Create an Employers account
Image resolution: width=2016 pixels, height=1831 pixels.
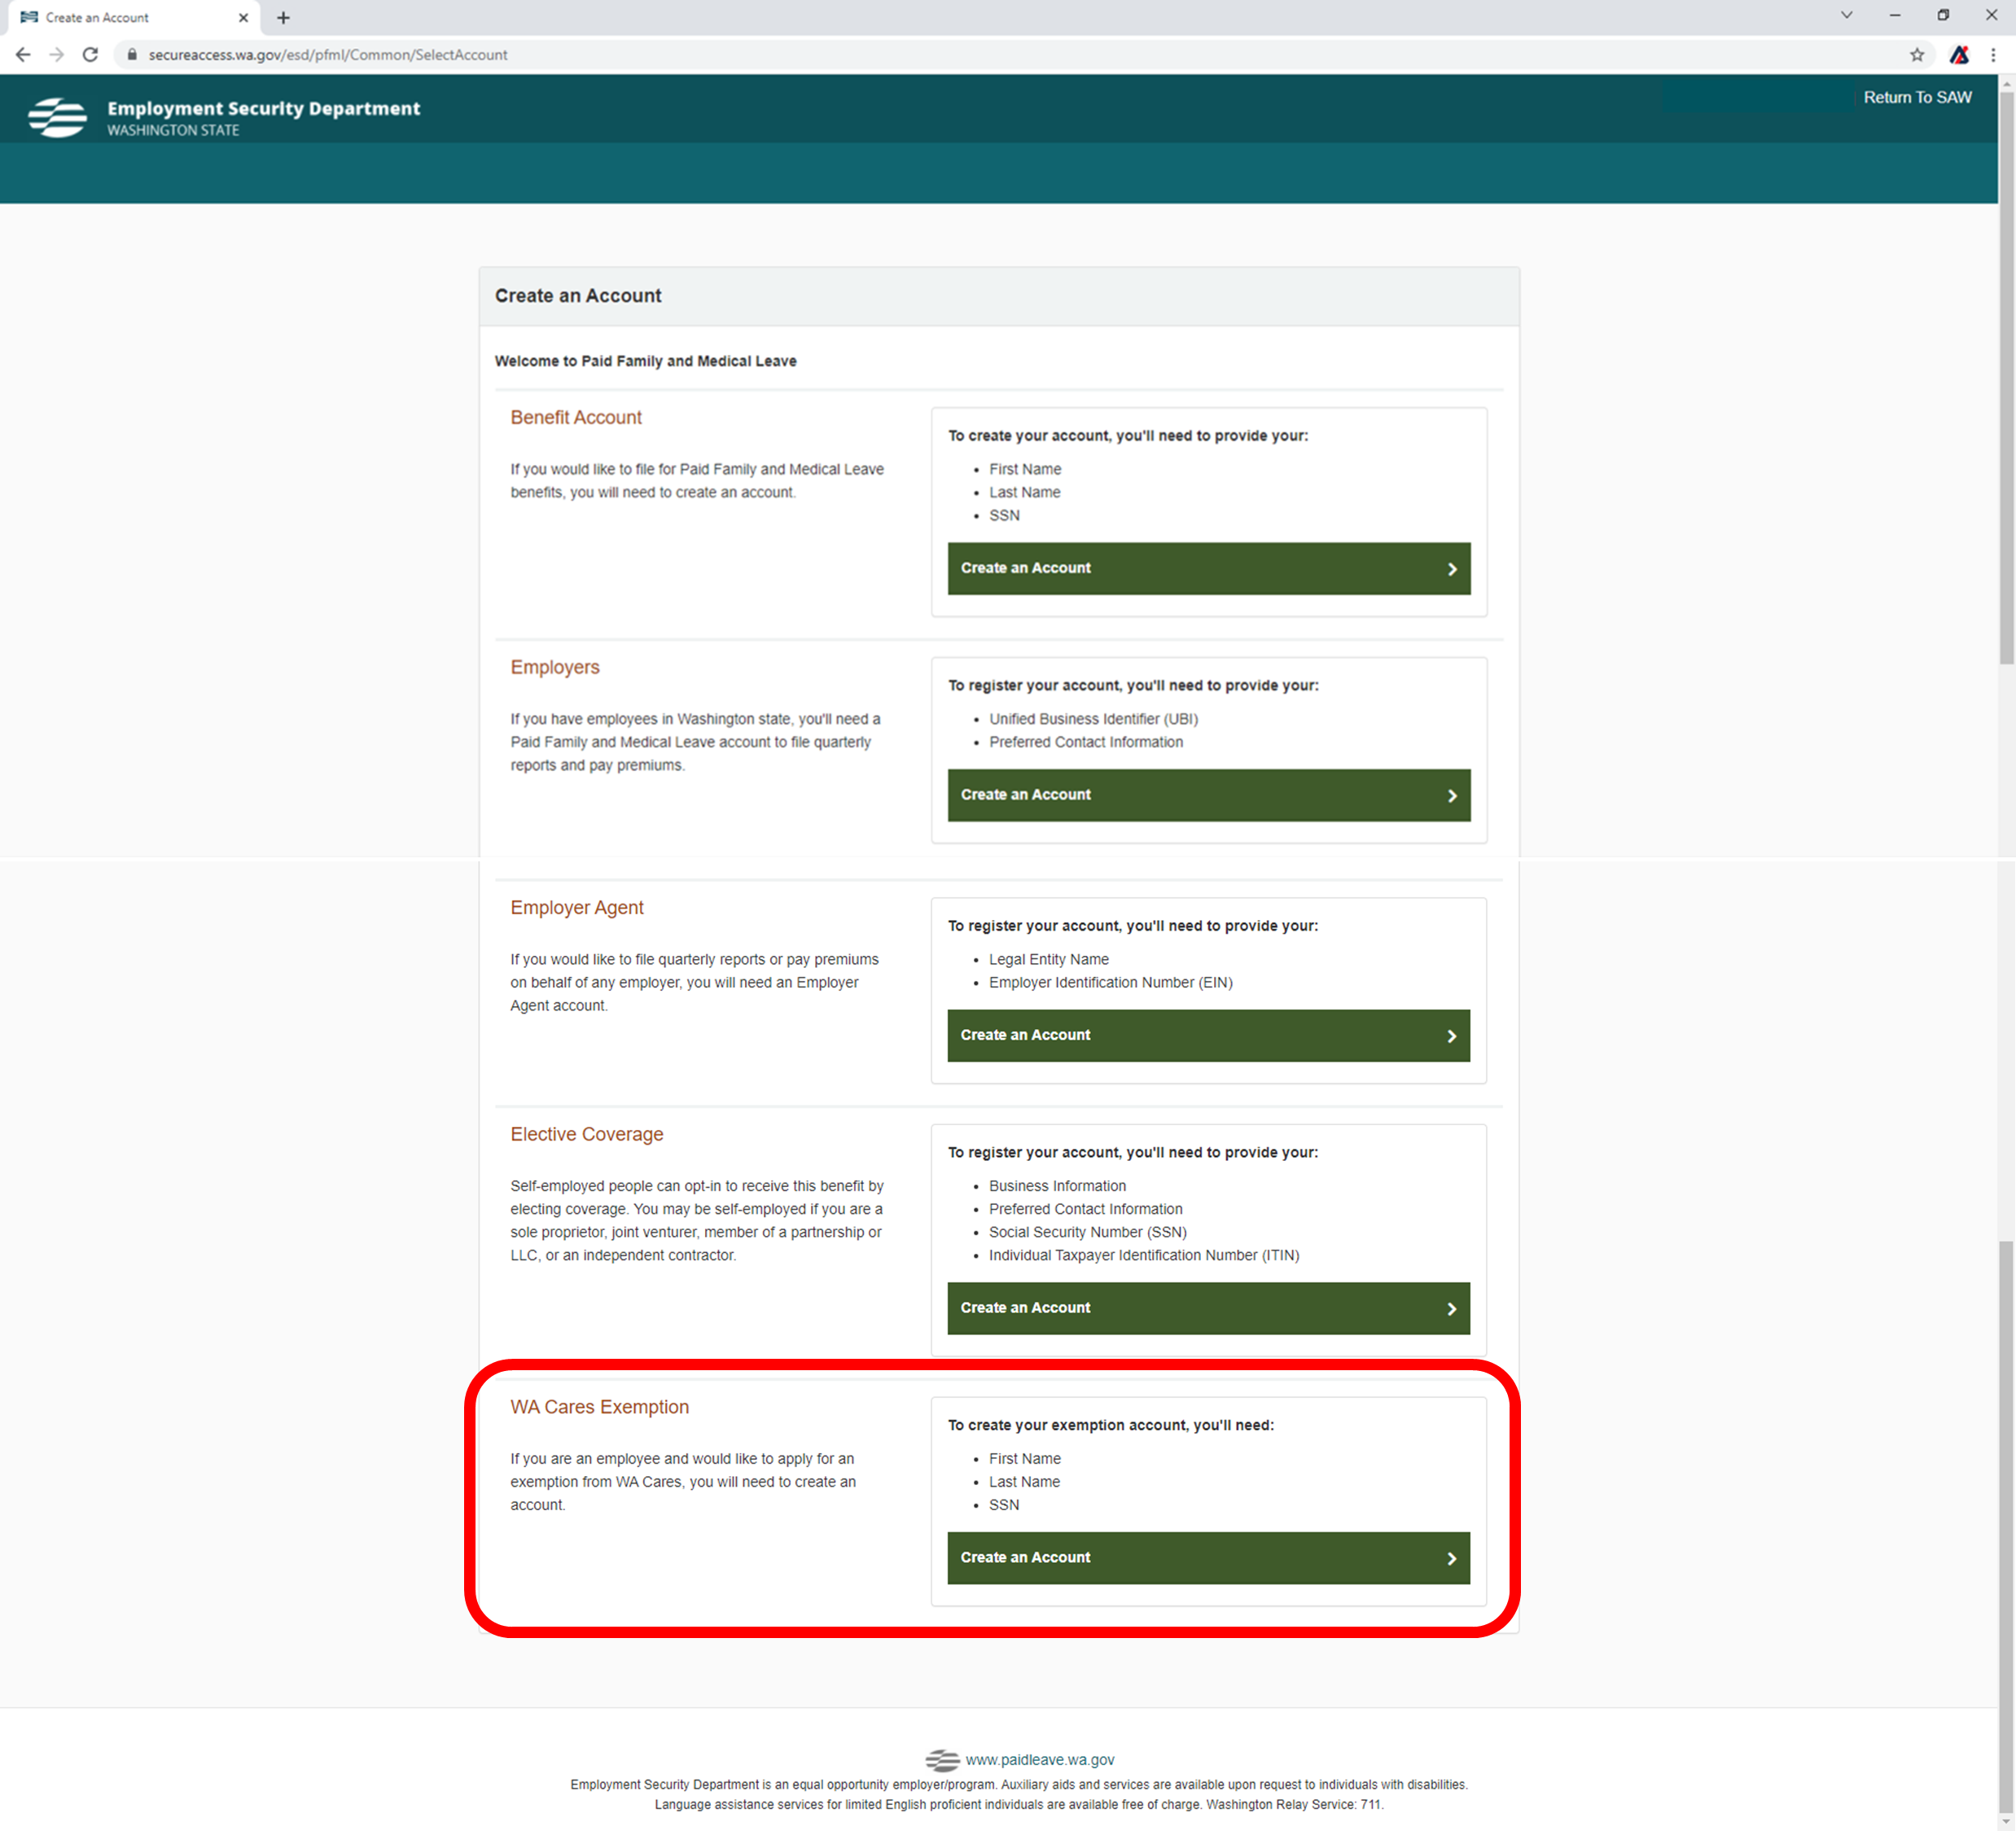coord(1208,795)
